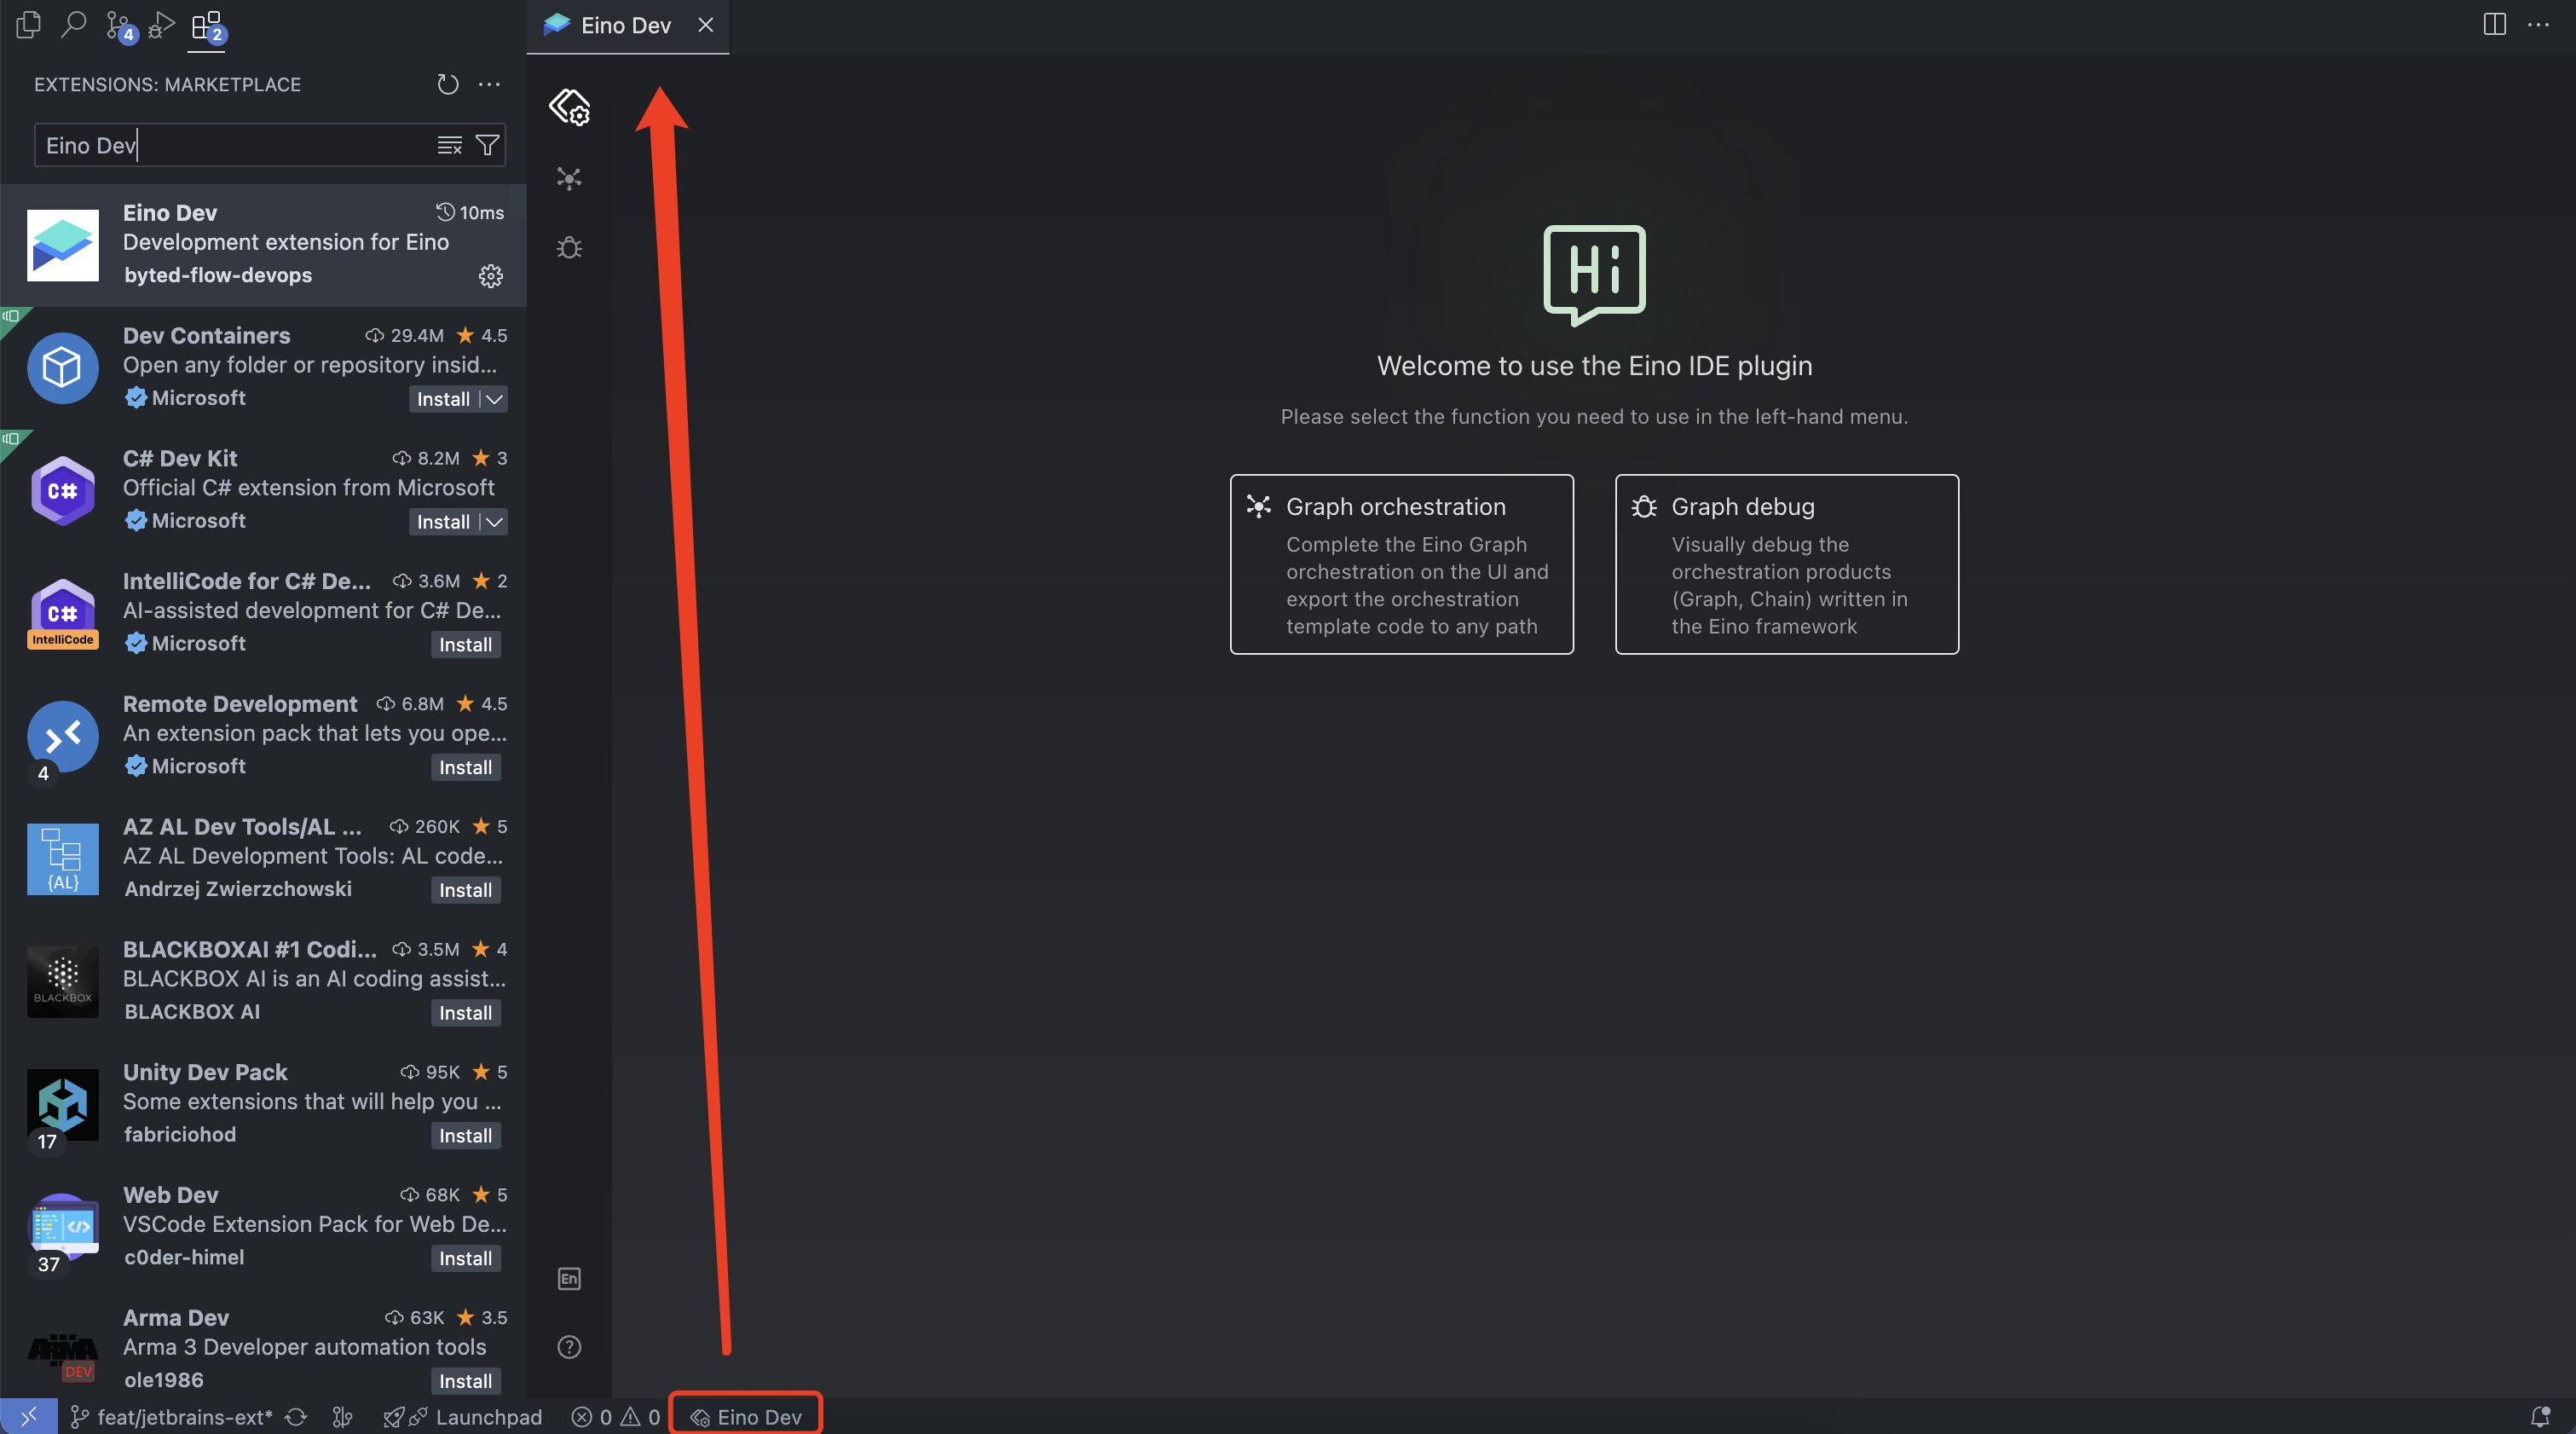Image resolution: width=2576 pixels, height=1434 pixels.
Task: Open the Source Control view
Action: [x=118, y=25]
